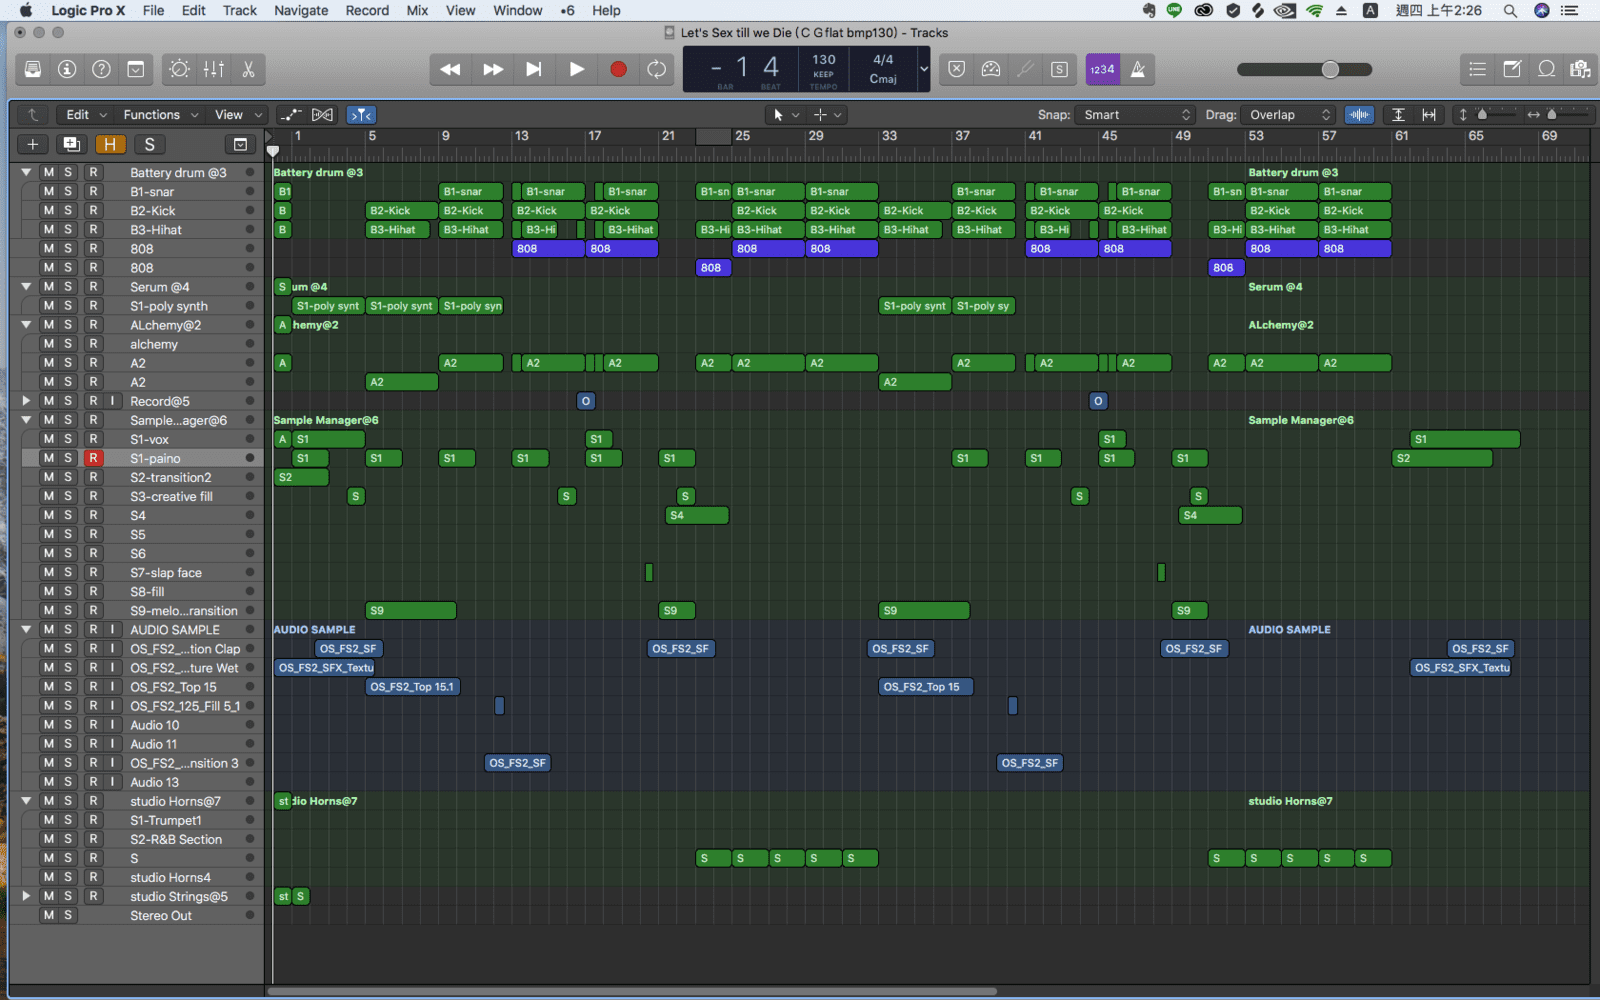The height and width of the screenshot is (1000, 1600).
Task: Click the 4/4 time signature display
Action: 883,60
